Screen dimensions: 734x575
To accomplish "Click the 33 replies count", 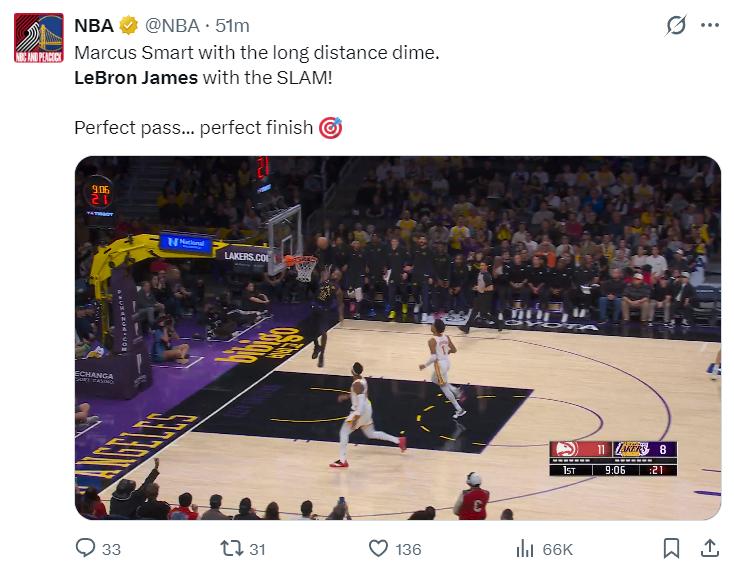I will (x=111, y=549).
